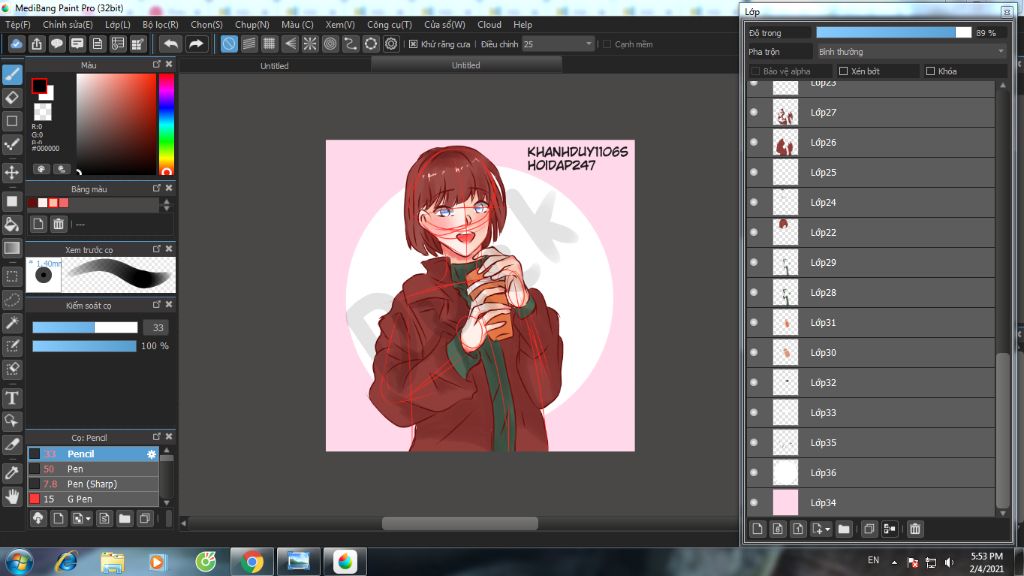Switch to first Untitled canvas tab
Viewport: 1024px width, 576px height.
(274, 65)
